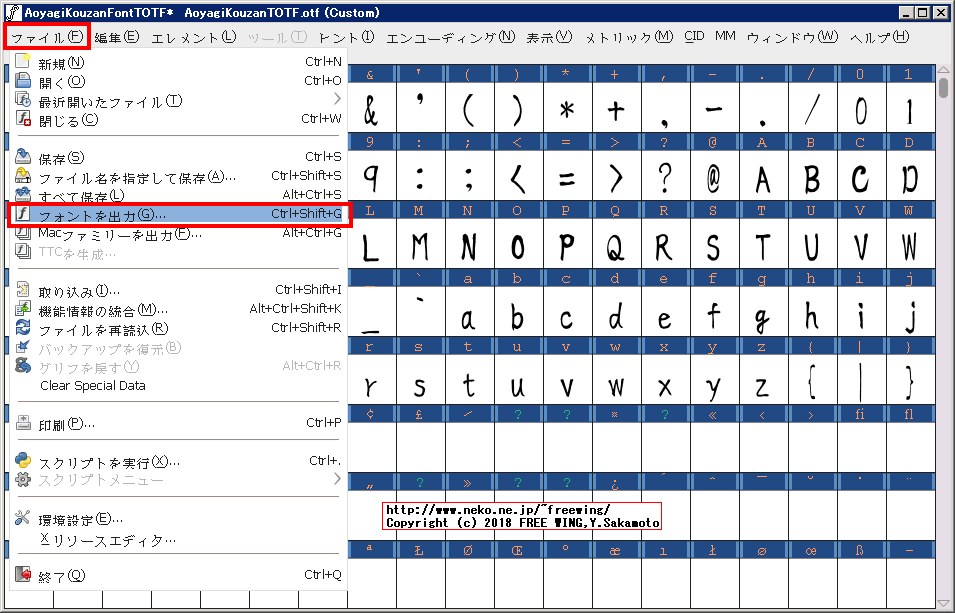Image resolution: width=955 pixels, height=613 pixels.
Task: Click the Open folder icon beside 開く
Action: click(x=25, y=80)
